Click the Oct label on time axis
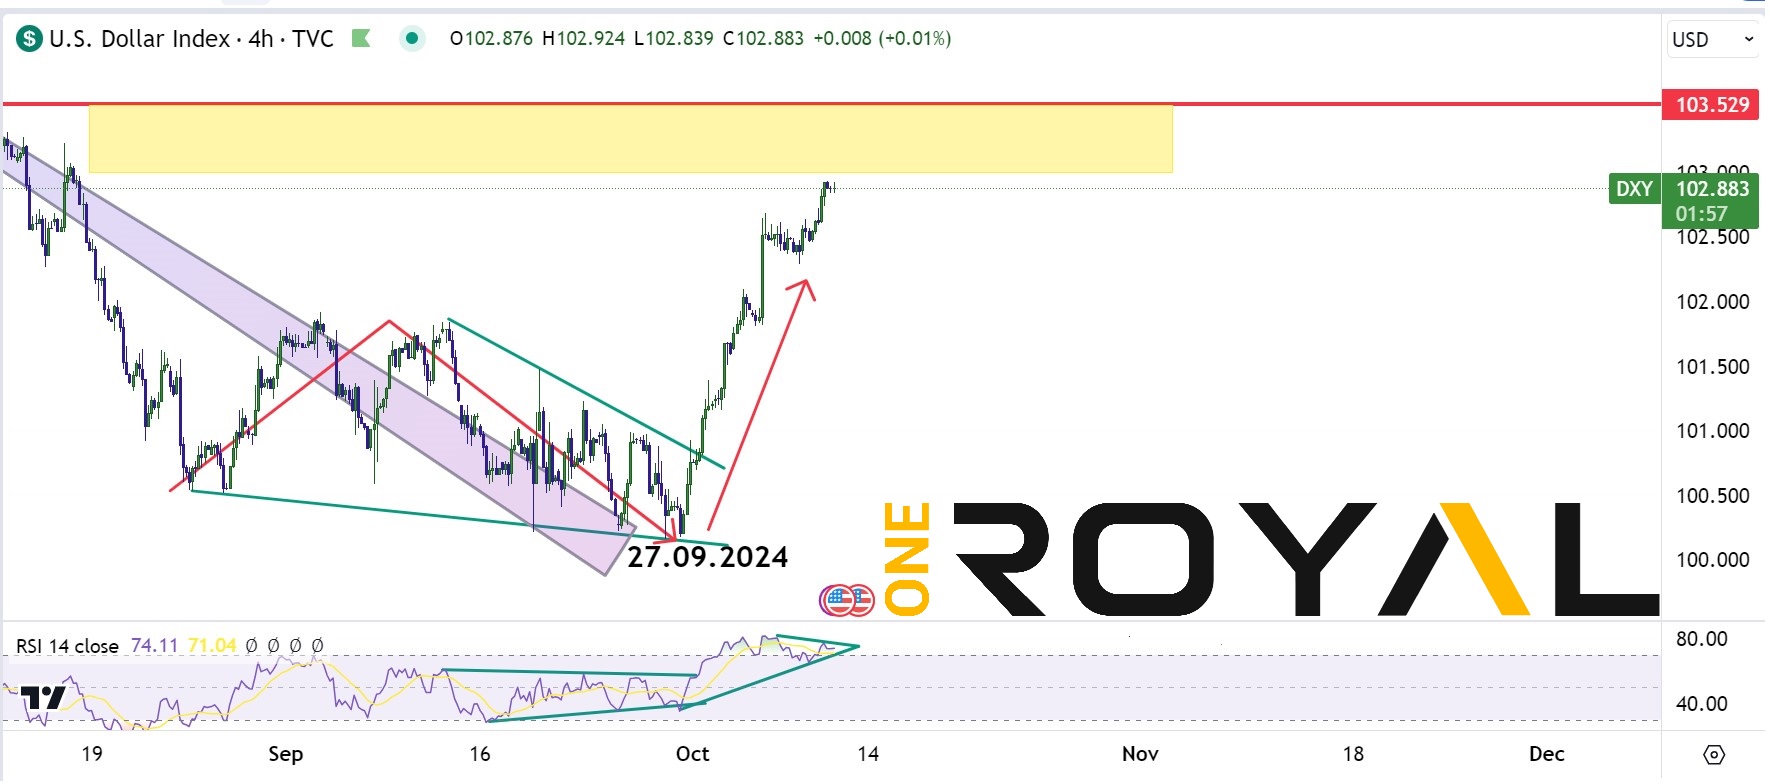 coord(692,754)
